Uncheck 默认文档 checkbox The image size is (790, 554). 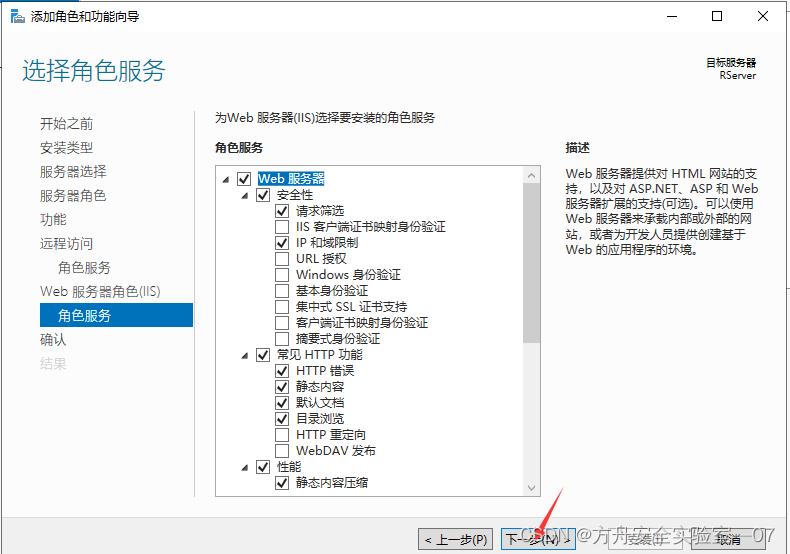click(282, 403)
